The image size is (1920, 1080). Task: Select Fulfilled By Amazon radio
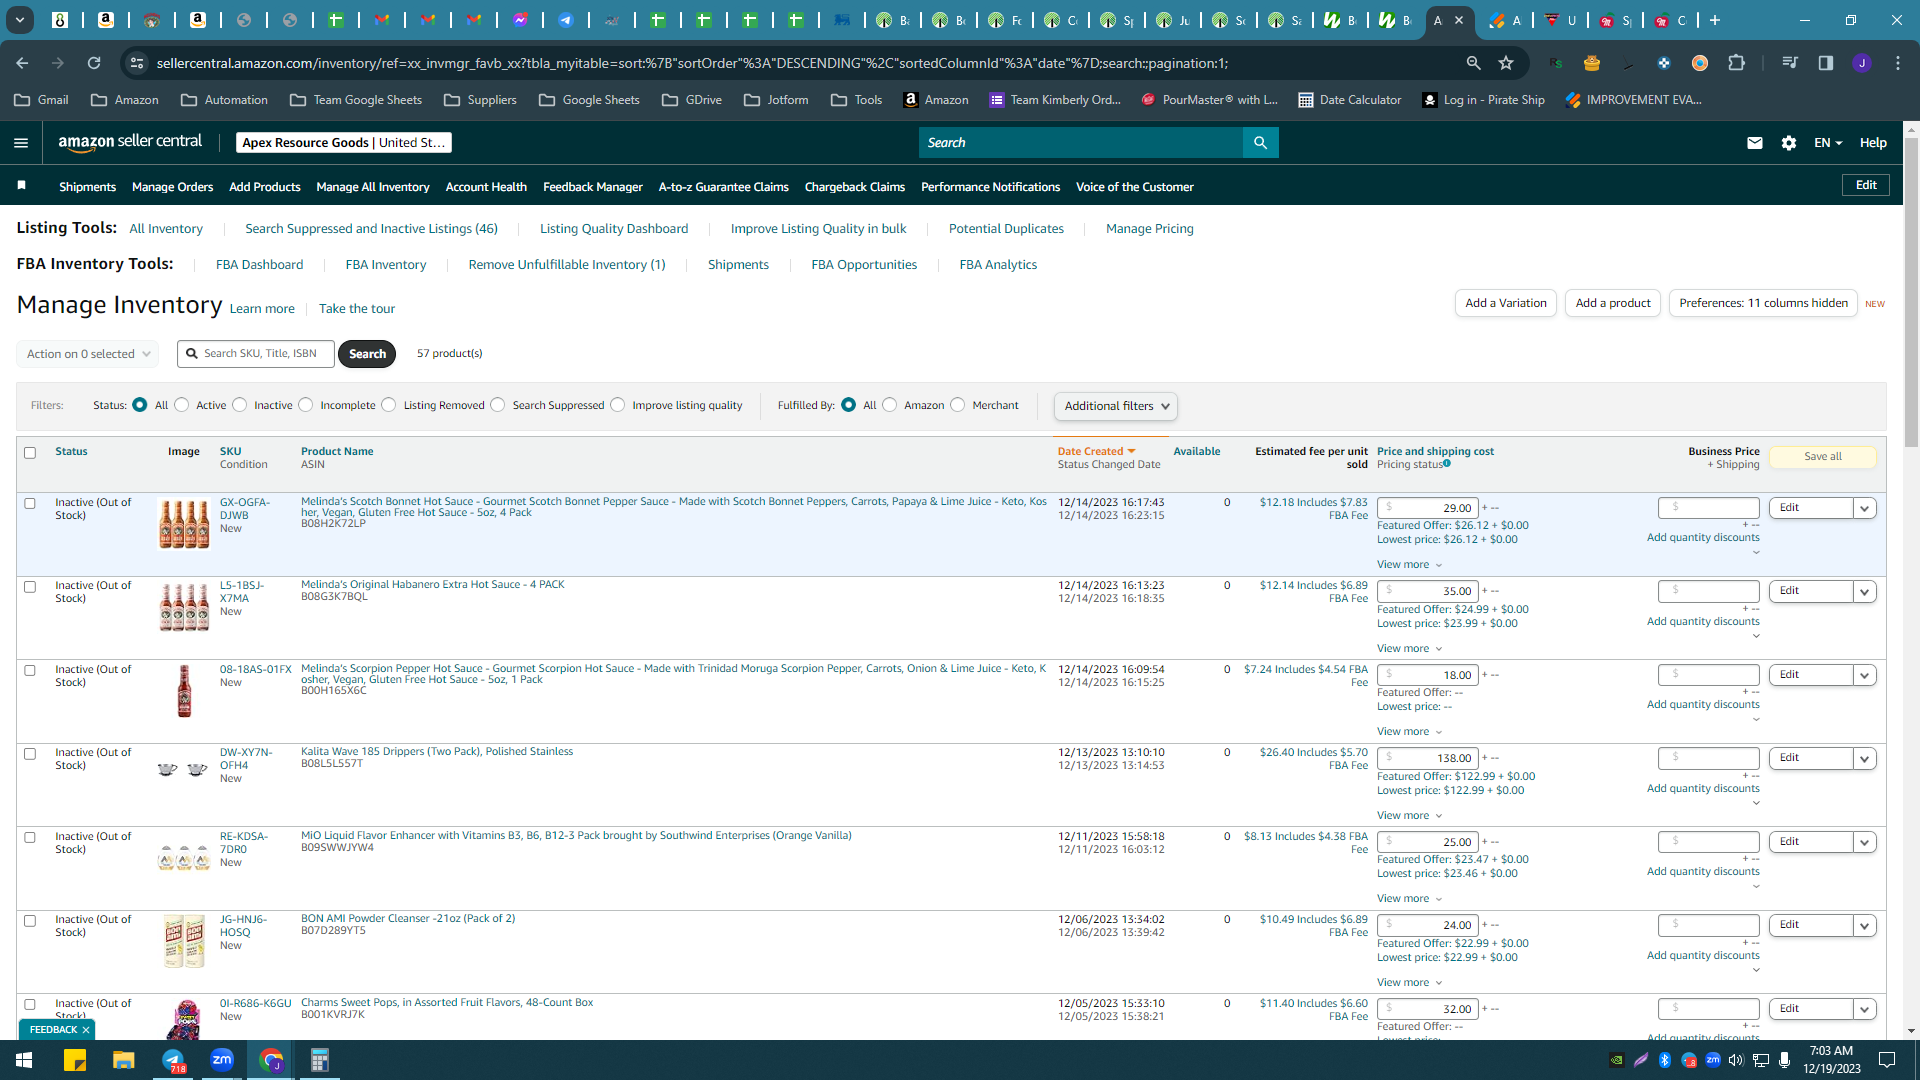[x=890, y=405]
